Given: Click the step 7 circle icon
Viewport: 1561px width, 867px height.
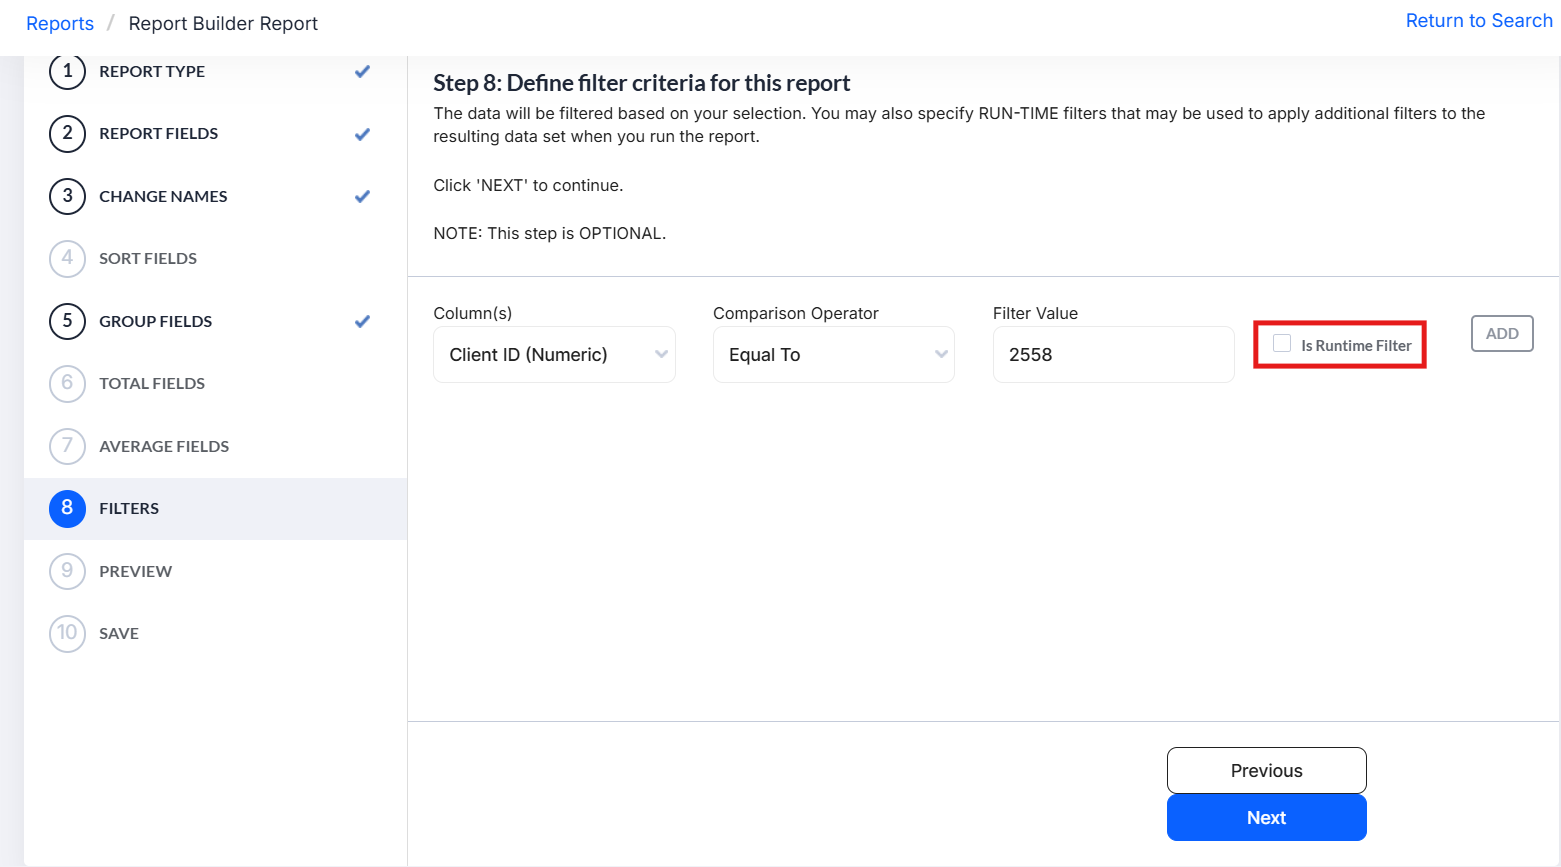Looking at the screenshot, I should (x=67, y=446).
